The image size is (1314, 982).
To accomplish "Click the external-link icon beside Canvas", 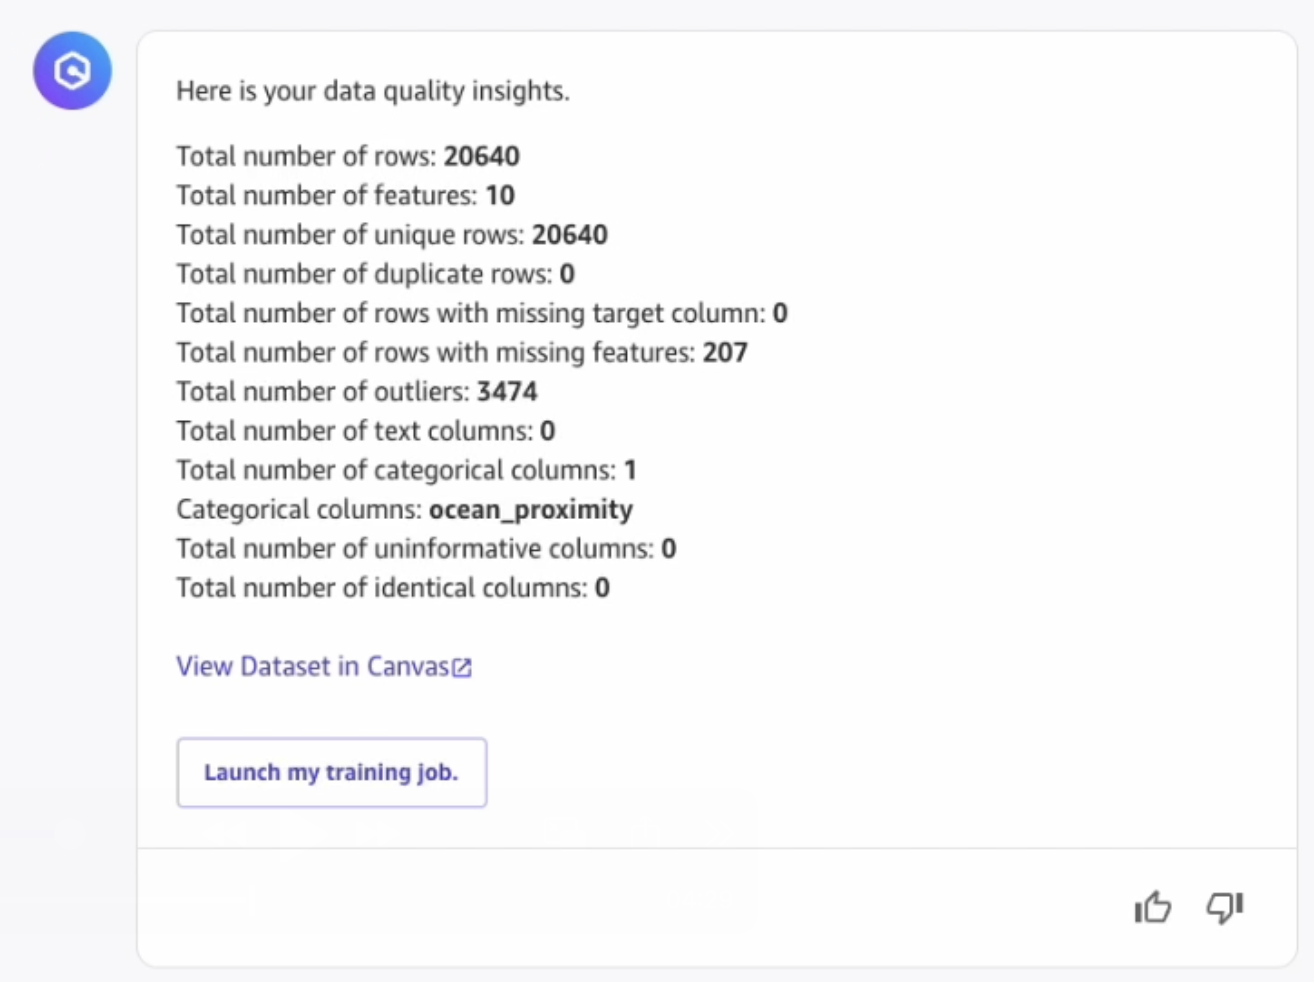I will tap(462, 668).
